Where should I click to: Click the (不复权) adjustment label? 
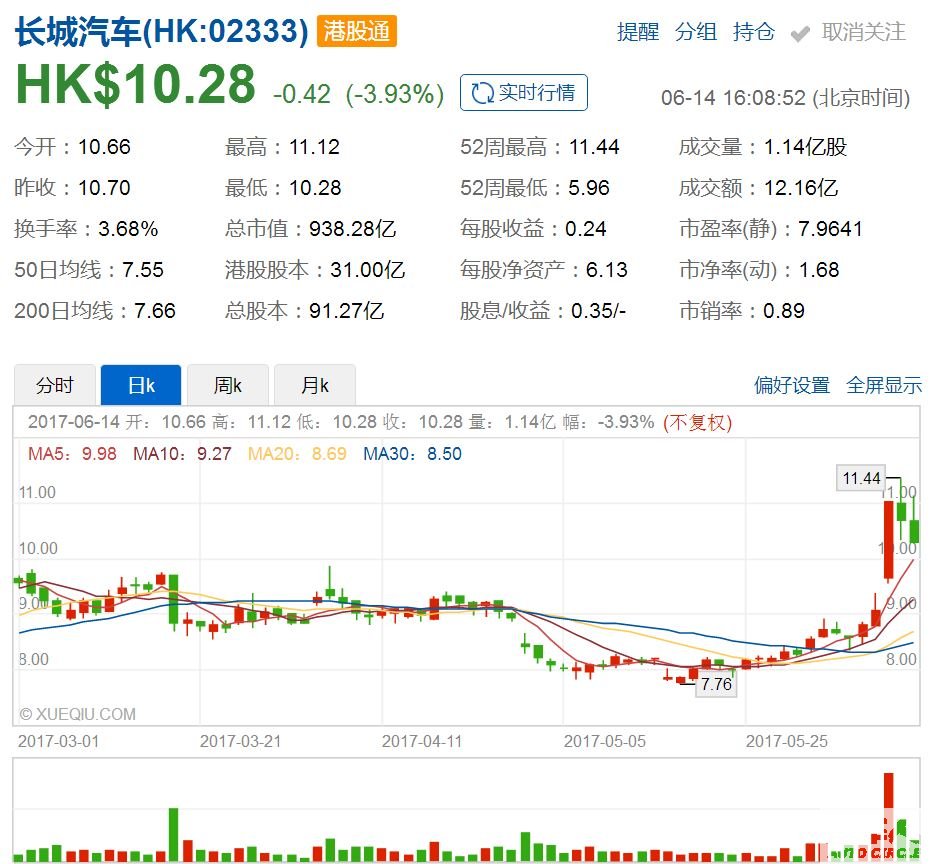(697, 422)
